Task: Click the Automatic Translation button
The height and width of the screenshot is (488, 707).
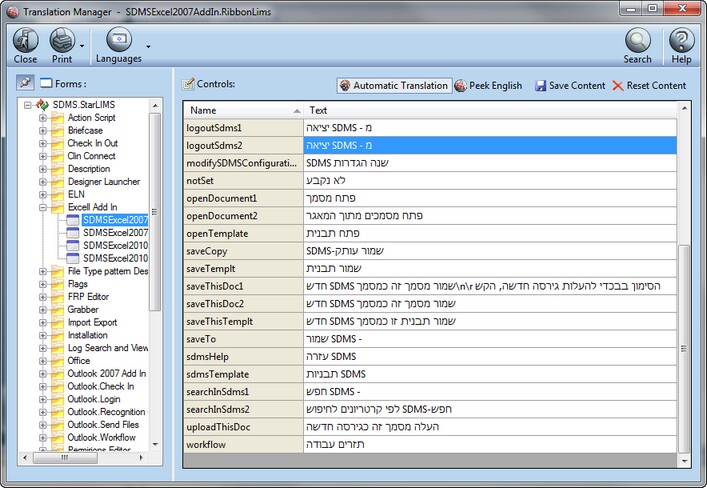Action: coord(395,86)
